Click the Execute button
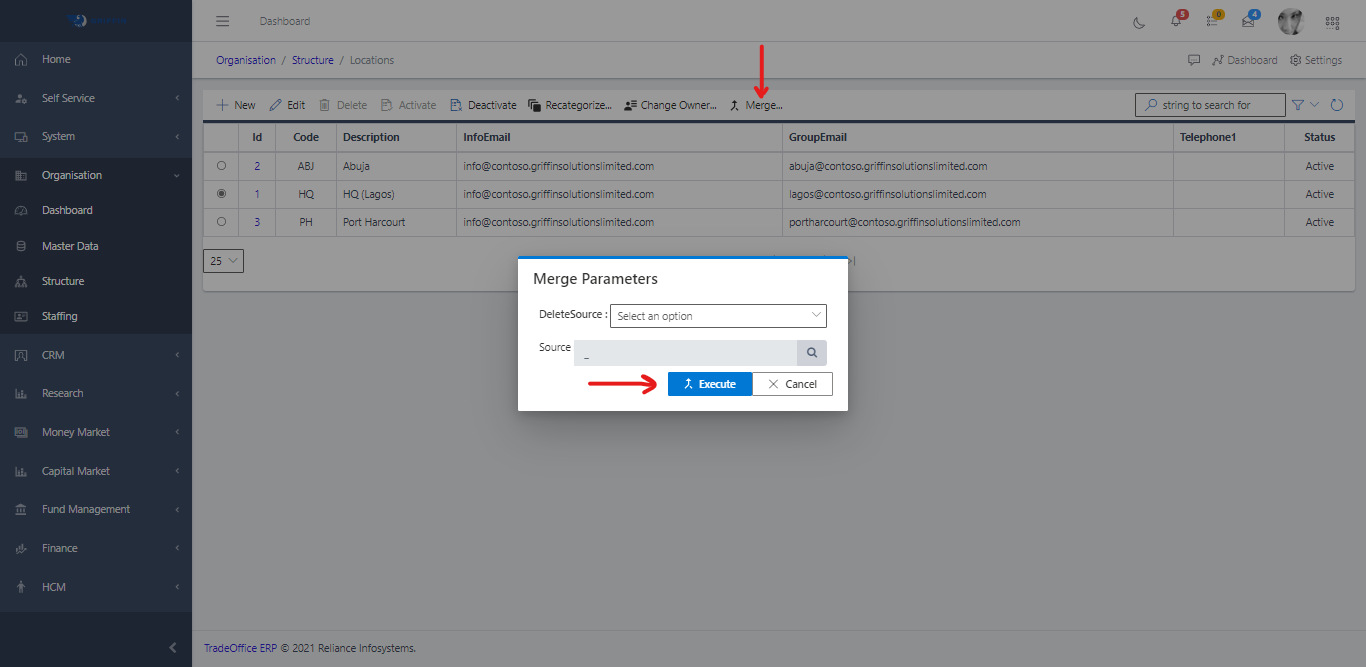The width and height of the screenshot is (1366, 667). pyautogui.click(x=709, y=384)
